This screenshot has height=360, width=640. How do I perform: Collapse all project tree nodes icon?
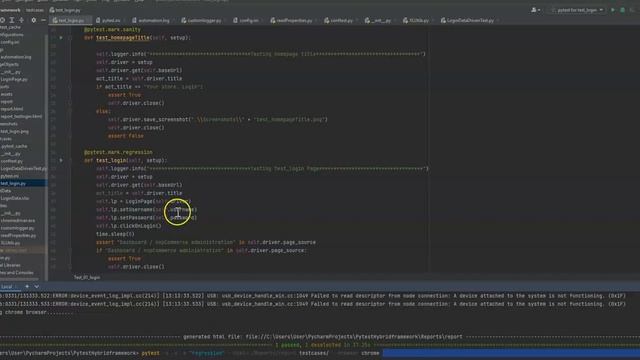[22, 20]
